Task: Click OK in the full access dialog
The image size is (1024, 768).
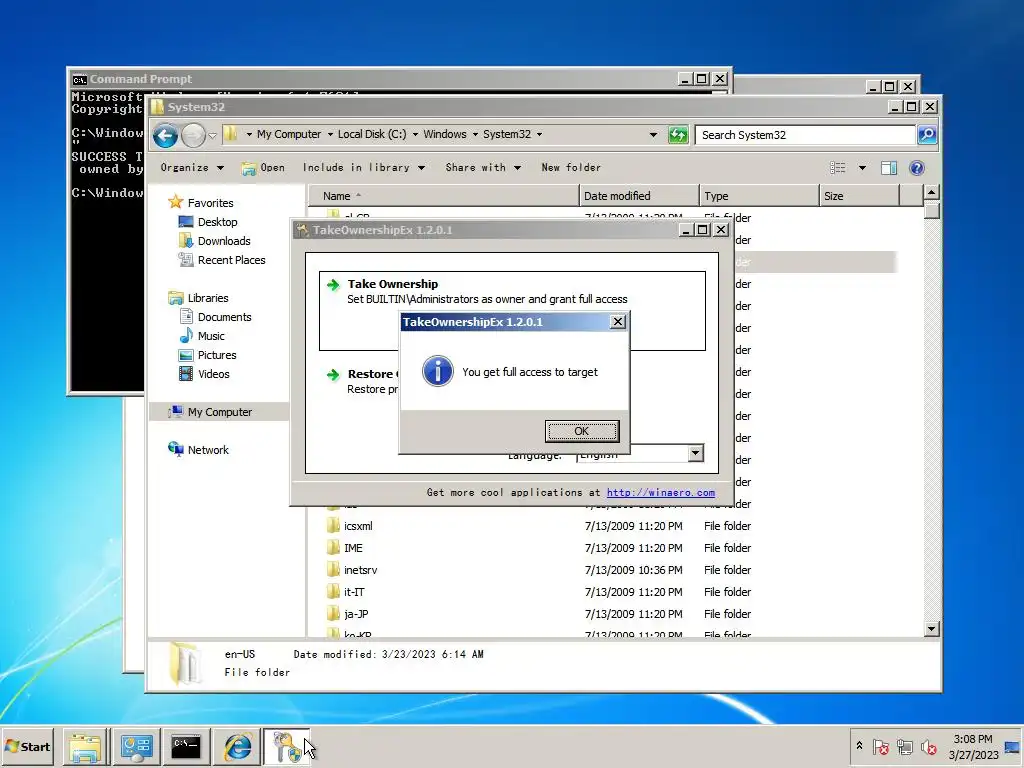Action: click(x=581, y=431)
